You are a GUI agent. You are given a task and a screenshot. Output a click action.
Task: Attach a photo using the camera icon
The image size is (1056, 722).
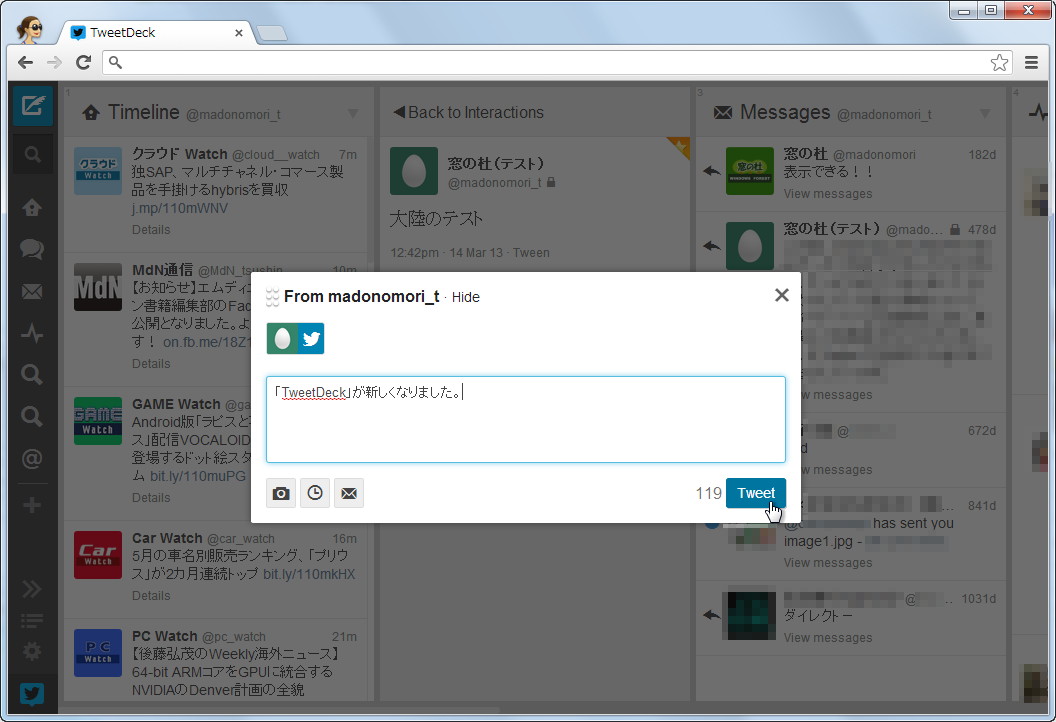(281, 493)
